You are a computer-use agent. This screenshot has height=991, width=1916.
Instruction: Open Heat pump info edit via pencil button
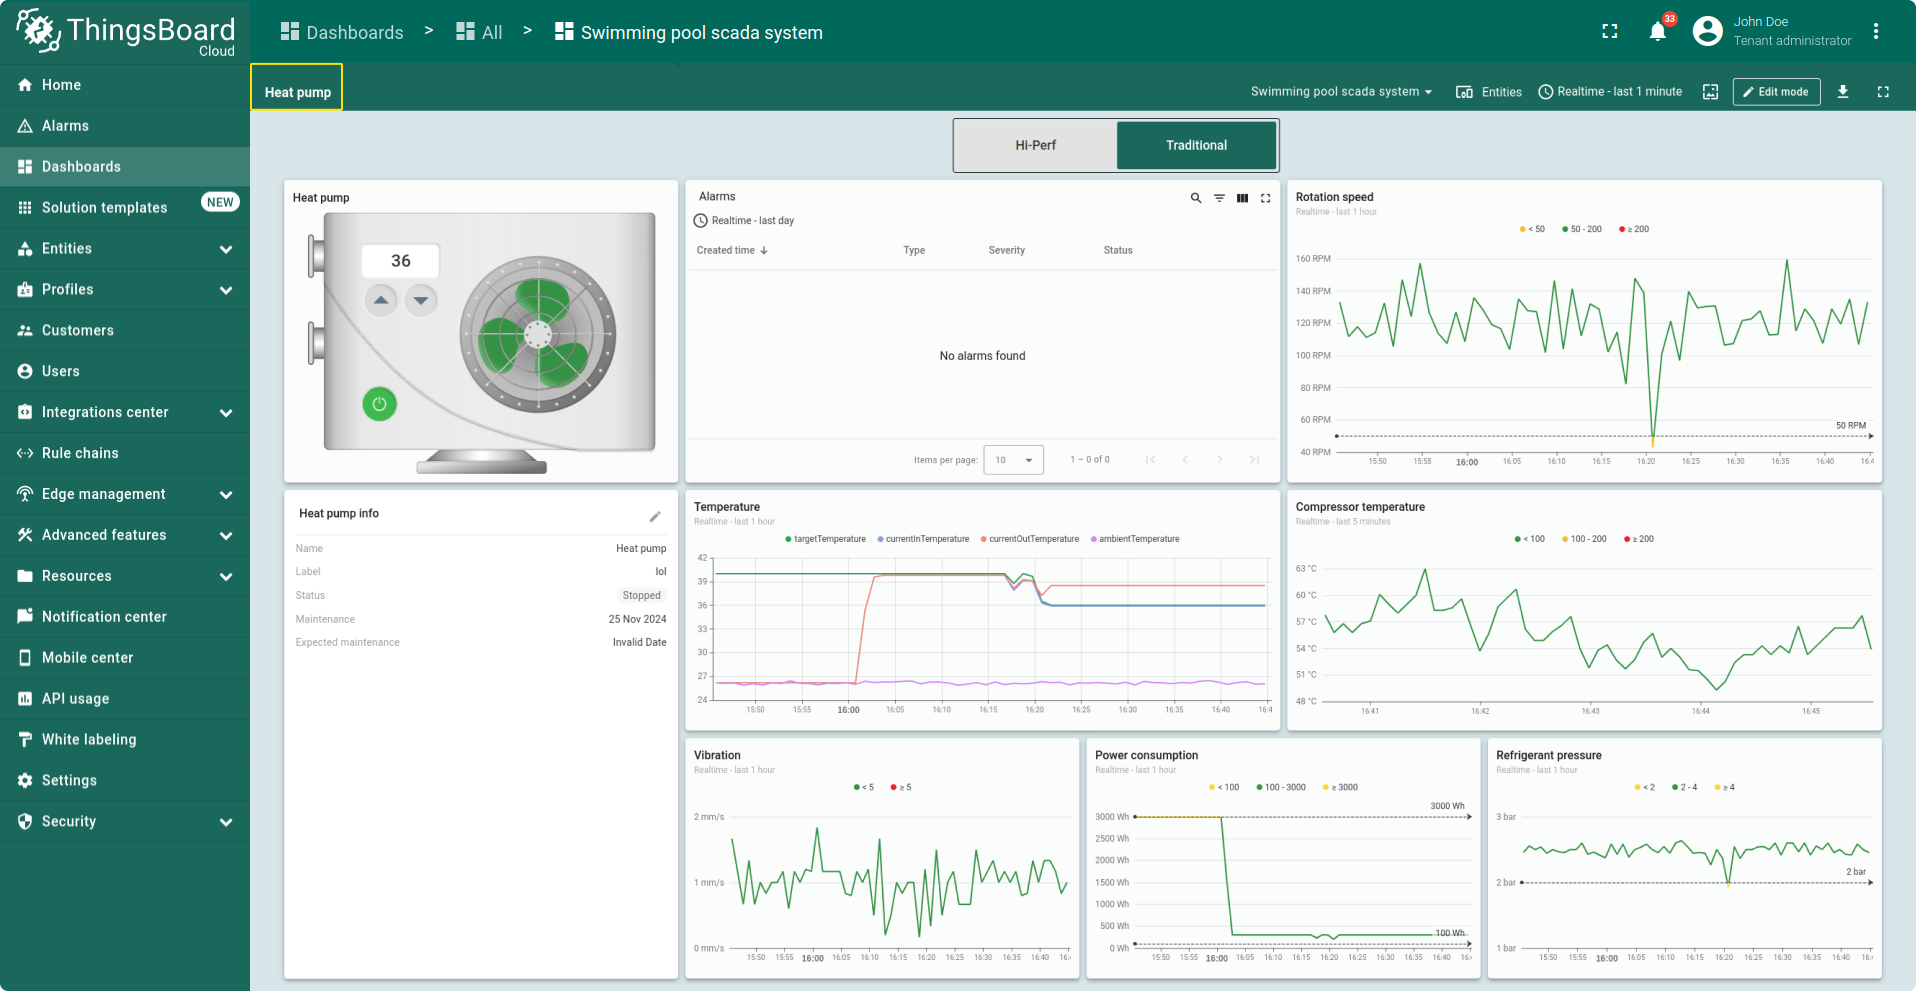(x=655, y=516)
